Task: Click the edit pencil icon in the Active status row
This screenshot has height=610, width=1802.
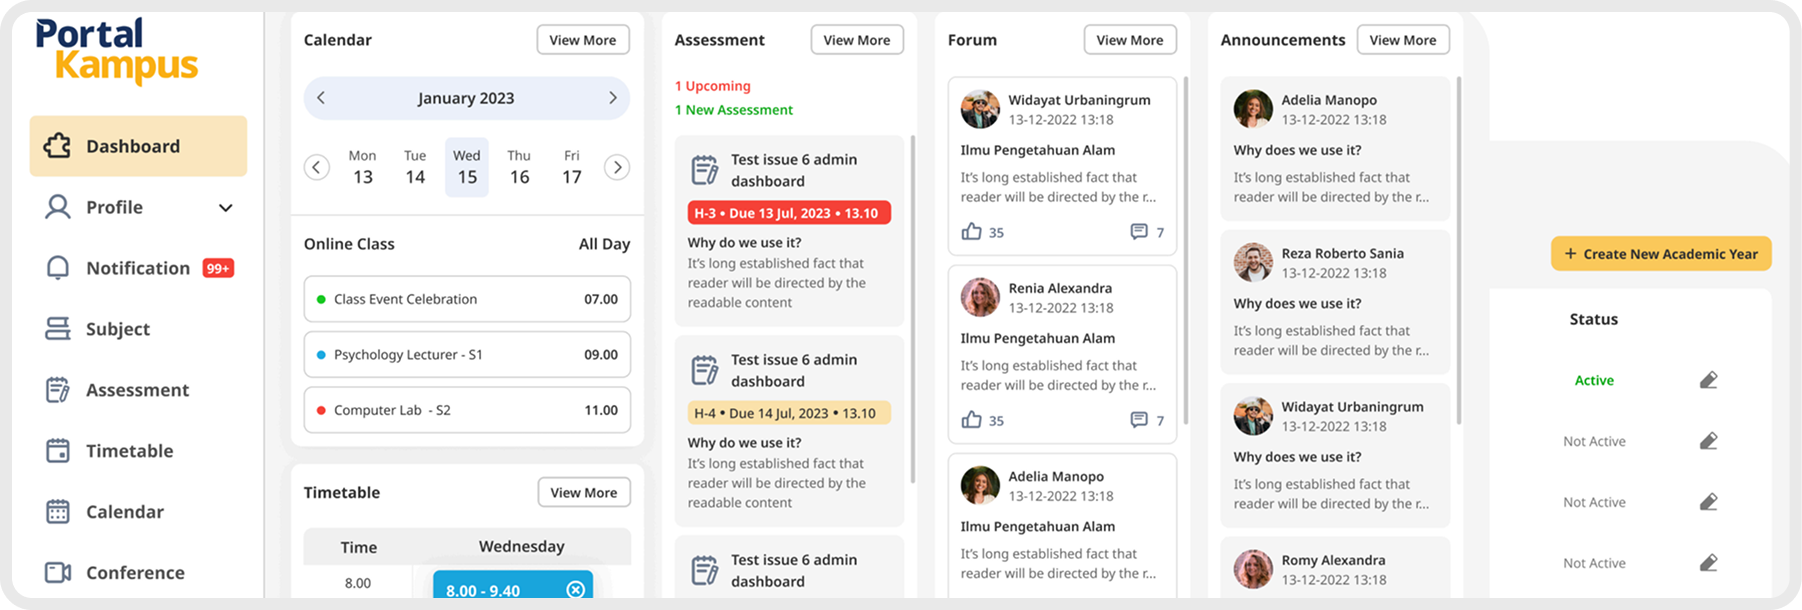Action: point(1708,380)
